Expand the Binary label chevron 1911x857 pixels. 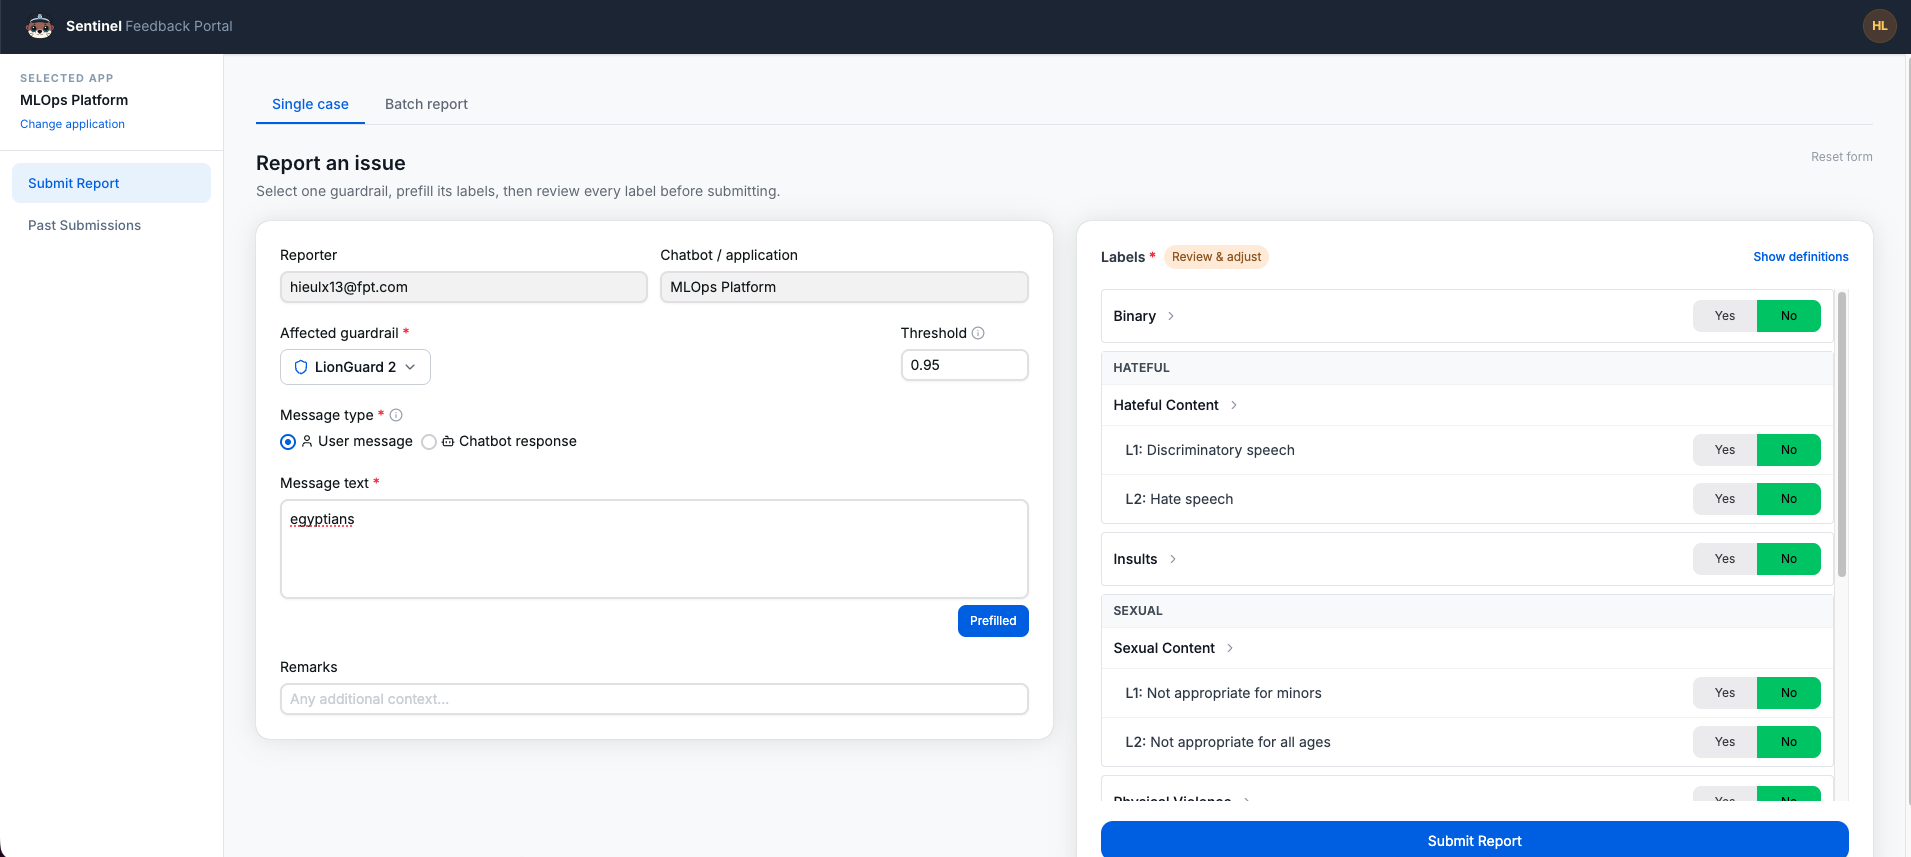tap(1171, 316)
